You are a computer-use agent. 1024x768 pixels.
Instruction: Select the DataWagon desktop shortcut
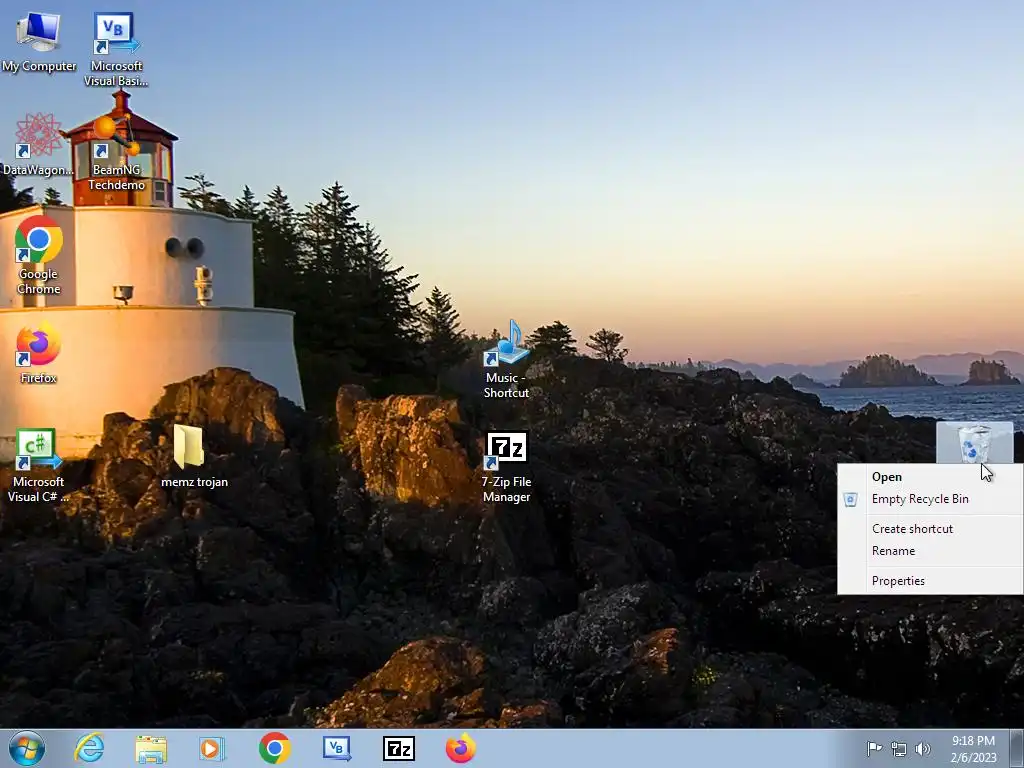pos(38,145)
